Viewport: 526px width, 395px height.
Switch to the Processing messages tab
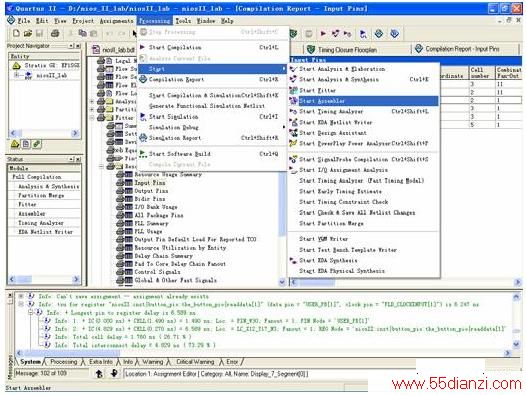[x=63, y=362]
